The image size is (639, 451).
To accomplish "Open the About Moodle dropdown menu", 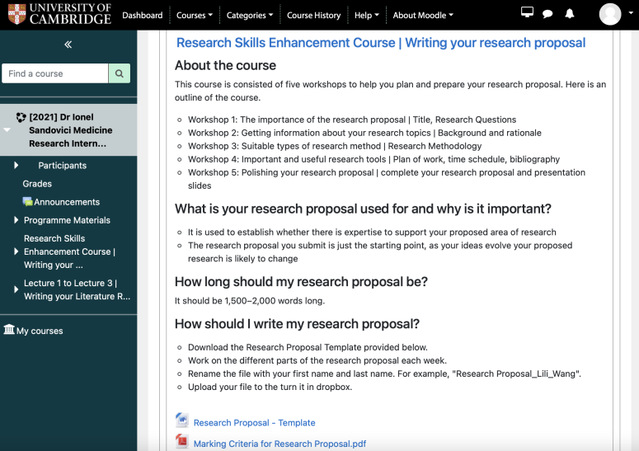I will 422,15.
